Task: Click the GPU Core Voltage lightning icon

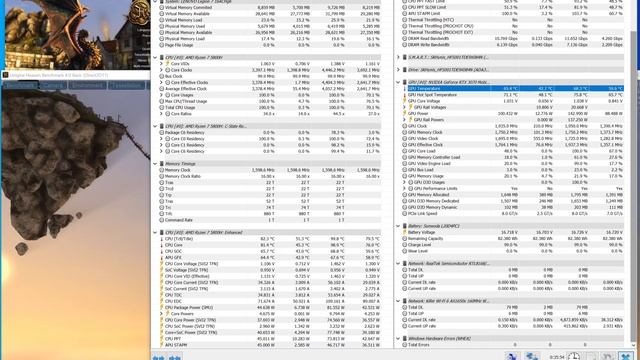Action: [x=404, y=101]
